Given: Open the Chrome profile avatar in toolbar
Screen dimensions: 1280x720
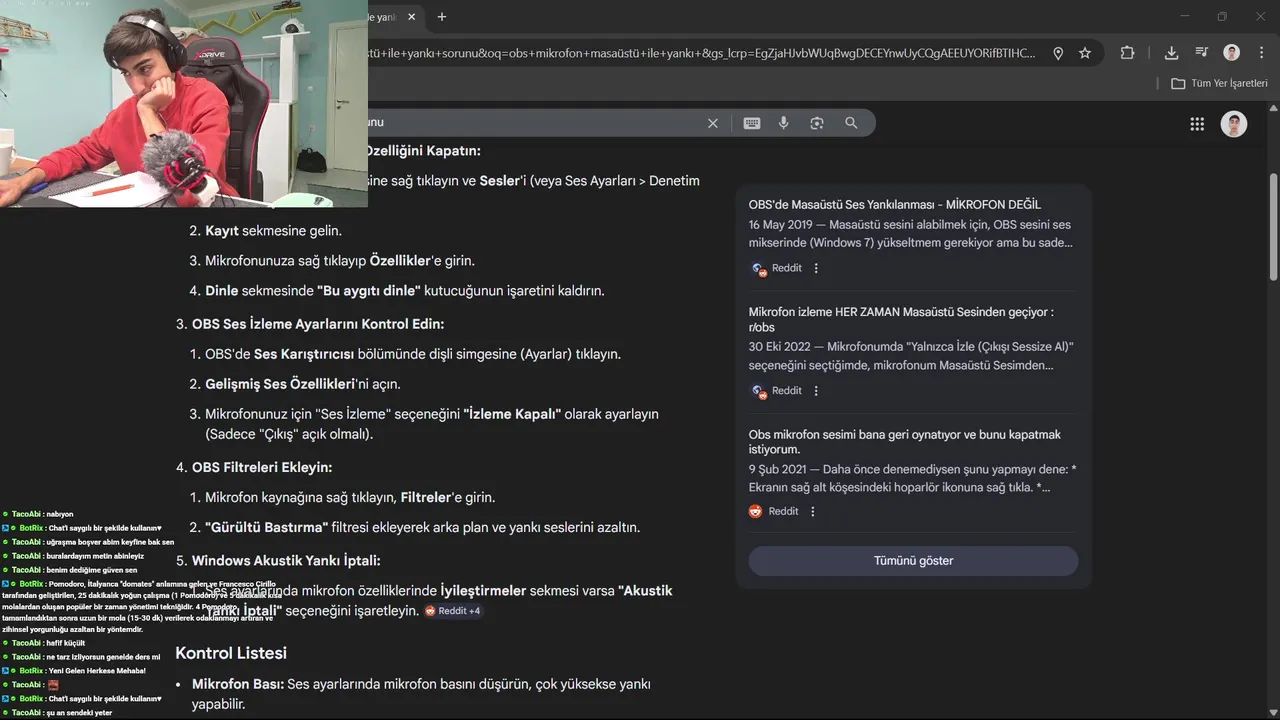Looking at the screenshot, I should click(x=1232, y=53).
